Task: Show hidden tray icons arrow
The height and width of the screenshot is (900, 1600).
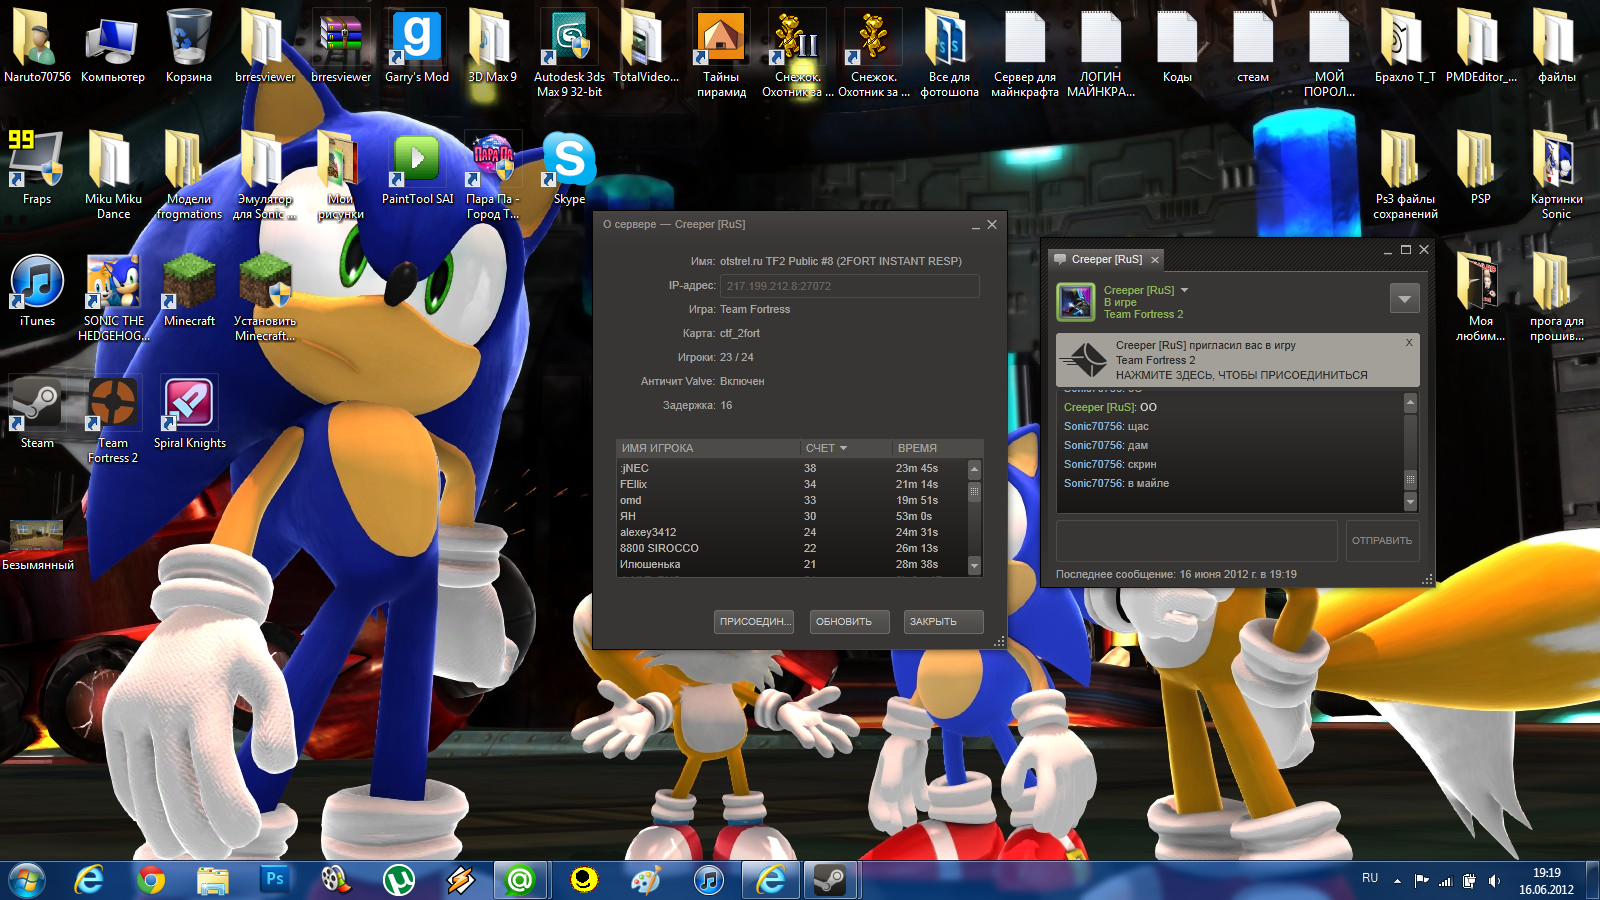Action: (x=1397, y=881)
